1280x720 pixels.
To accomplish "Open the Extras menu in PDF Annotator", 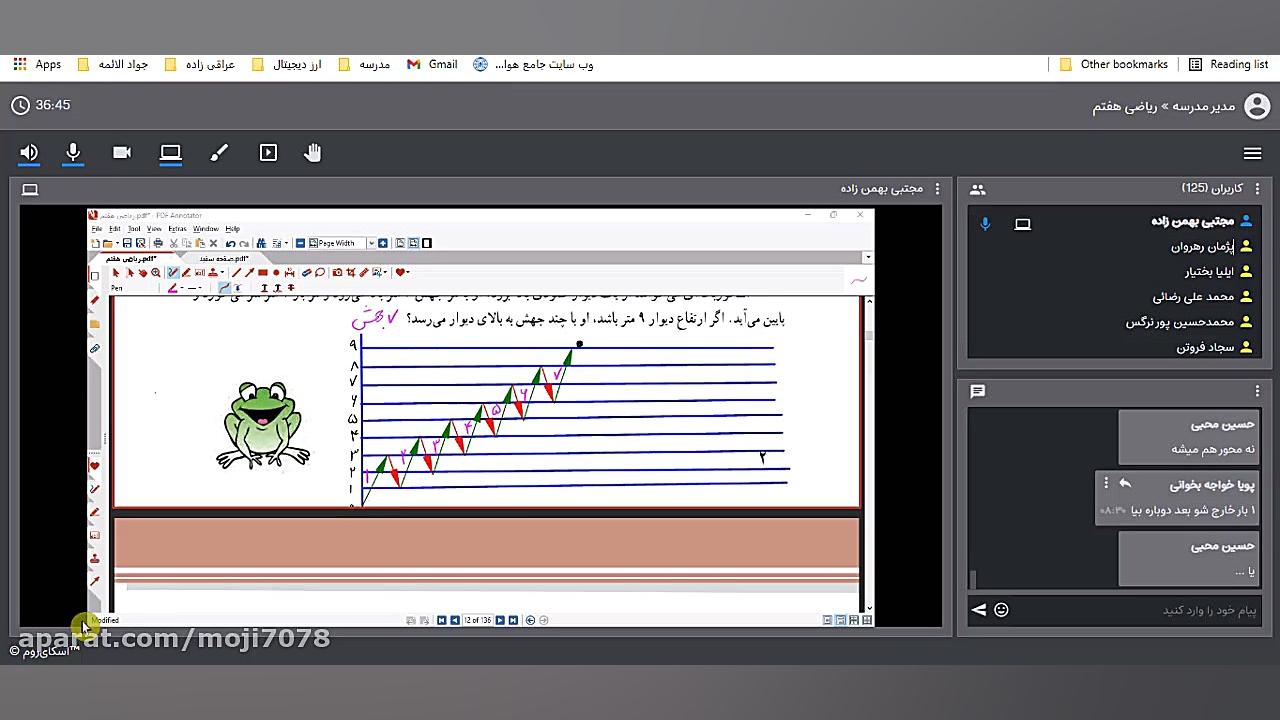I will 177,229.
